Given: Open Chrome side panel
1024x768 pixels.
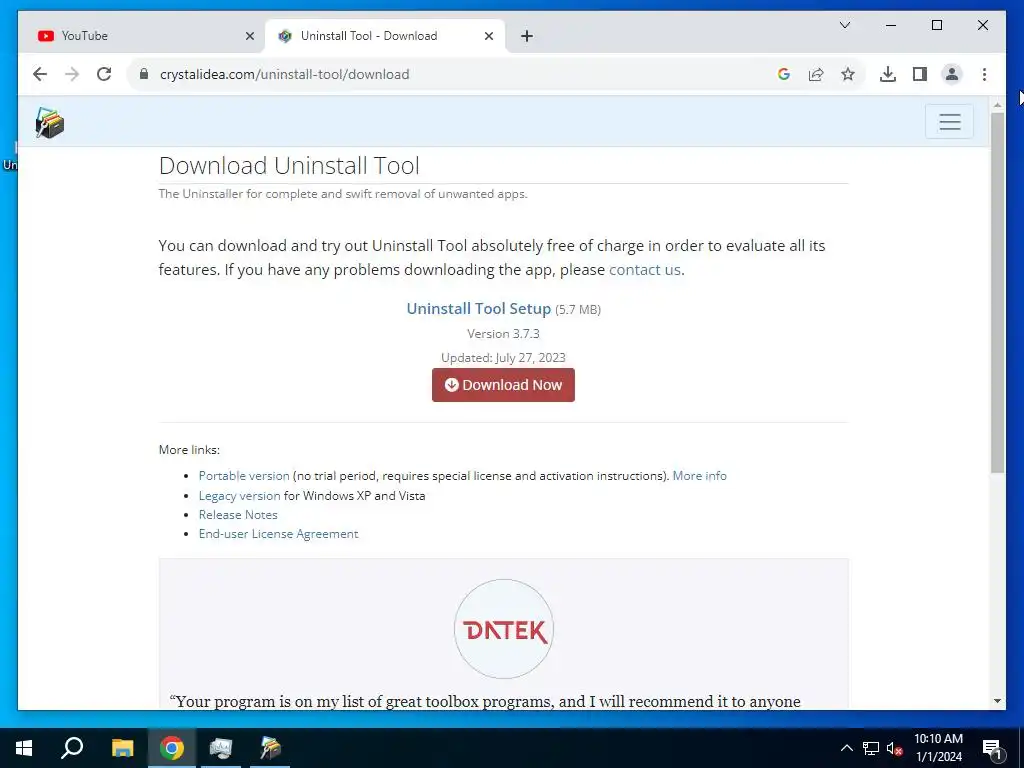Looking at the screenshot, I should click(x=920, y=74).
